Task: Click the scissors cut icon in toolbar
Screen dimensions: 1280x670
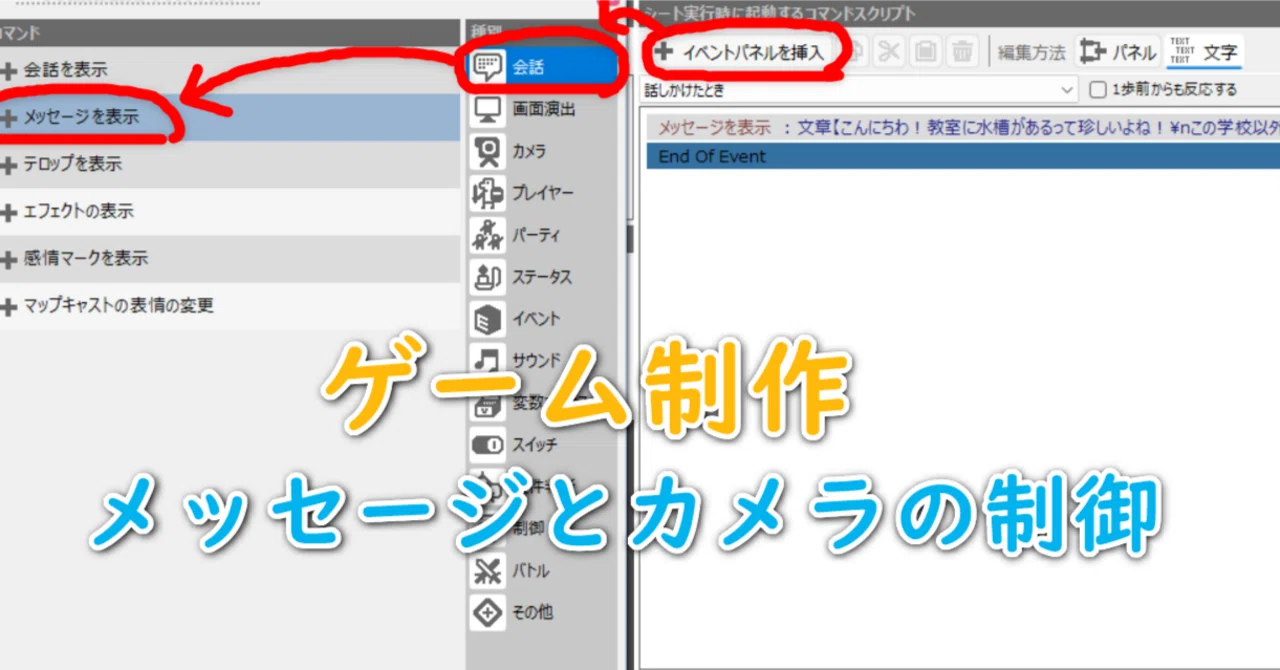Action: point(889,51)
